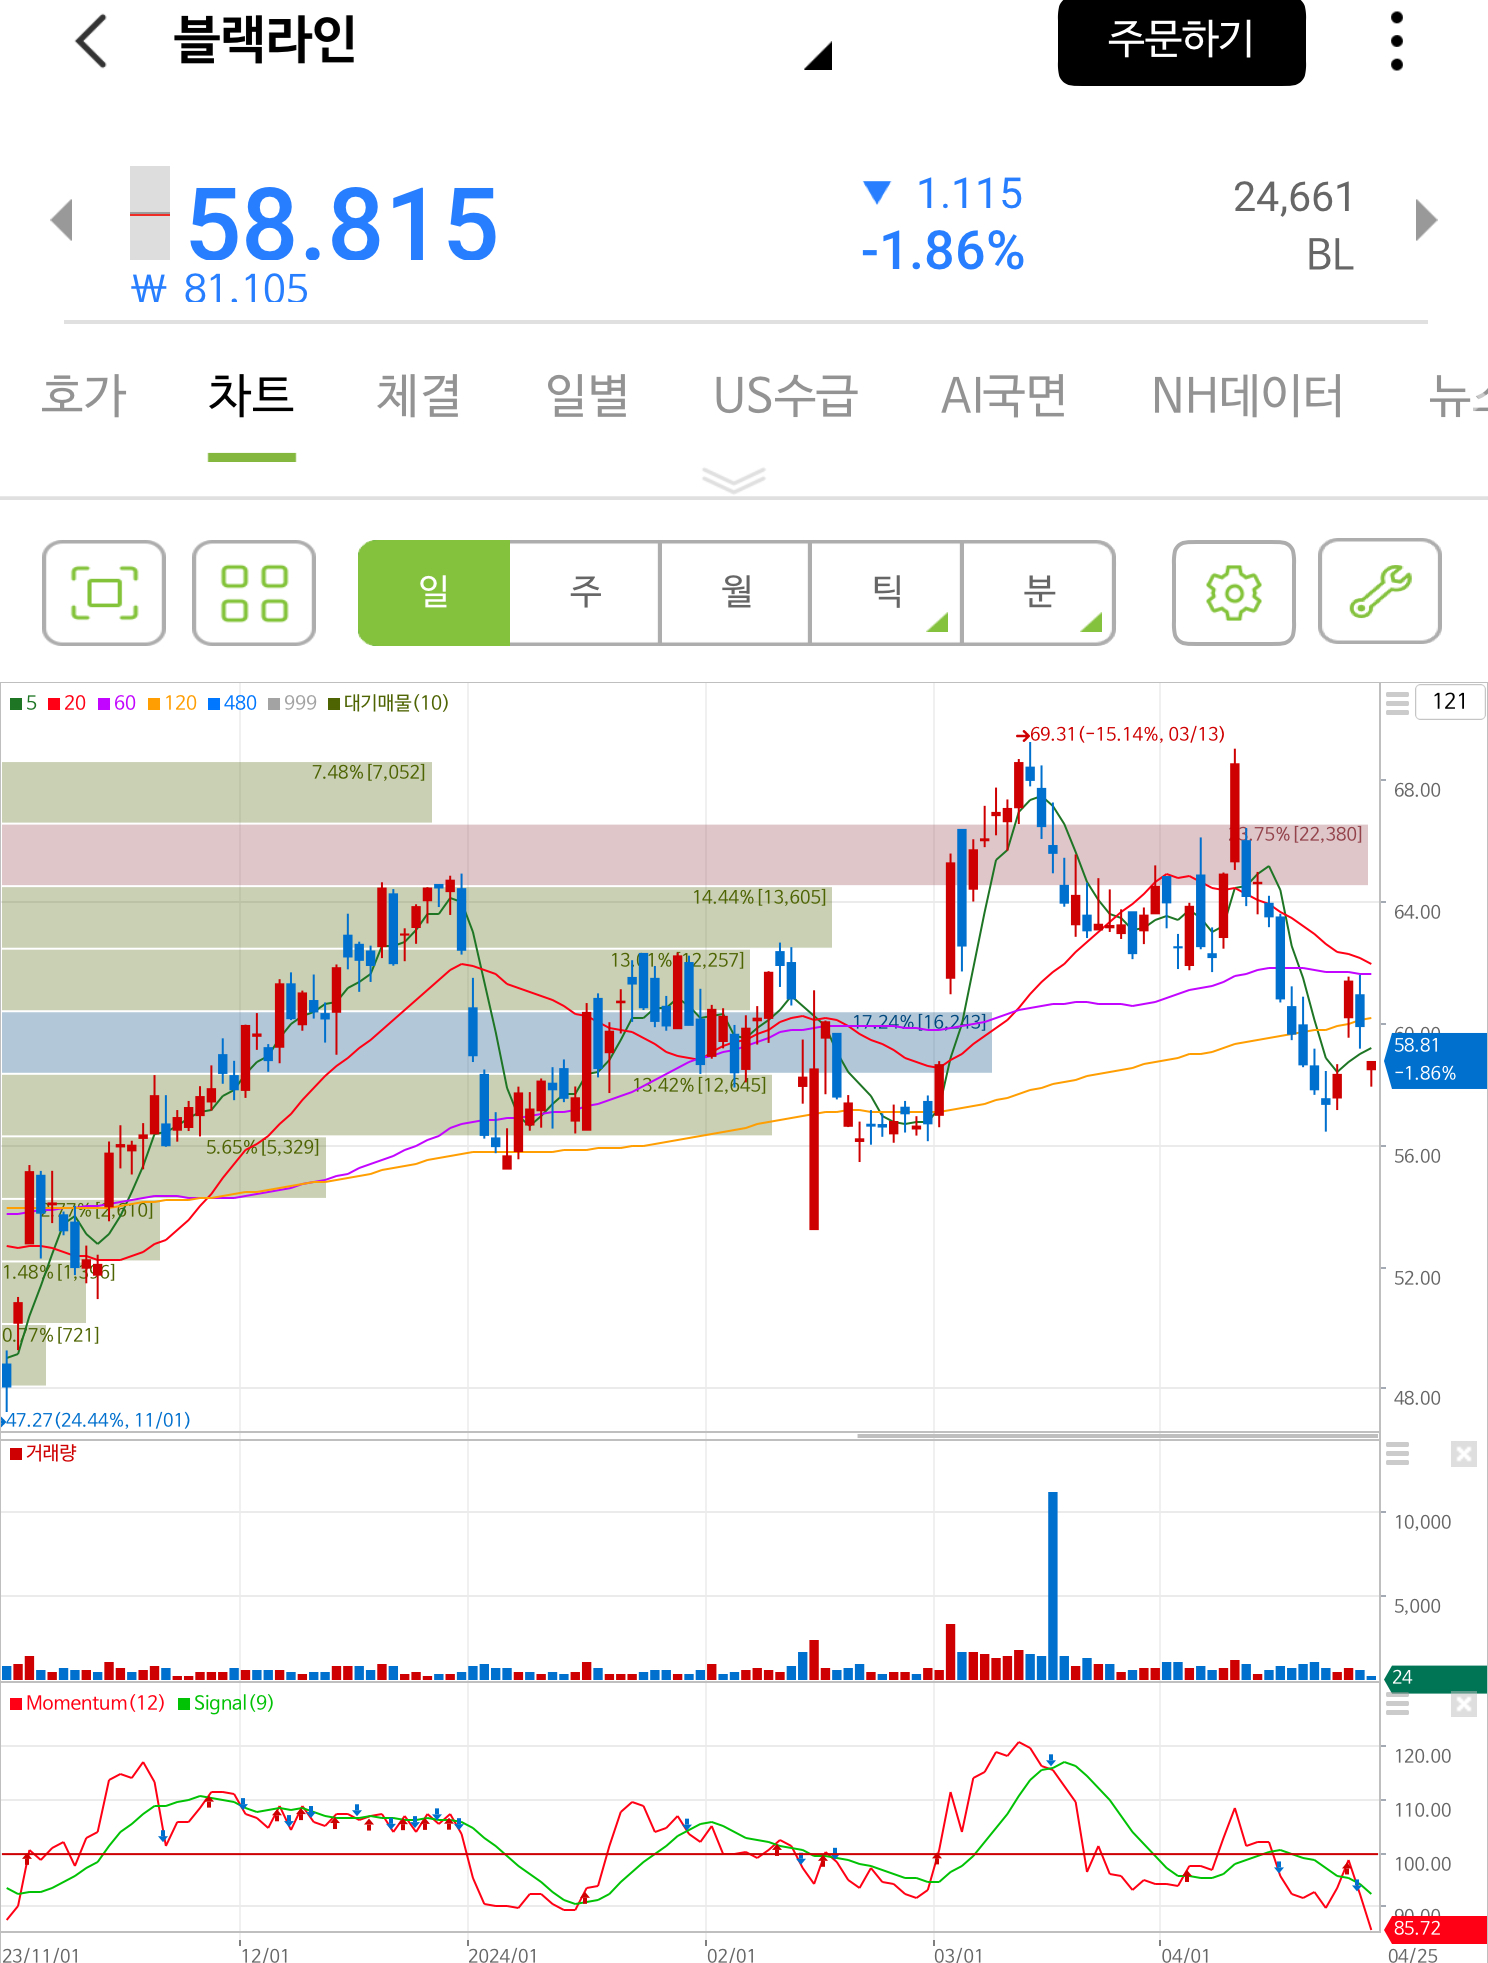The width and height of the screenshot is (1488, 1963).
Task: Tap the 거래량 volume legend label
Action: pyautogui.click(x=43, y=1453)
